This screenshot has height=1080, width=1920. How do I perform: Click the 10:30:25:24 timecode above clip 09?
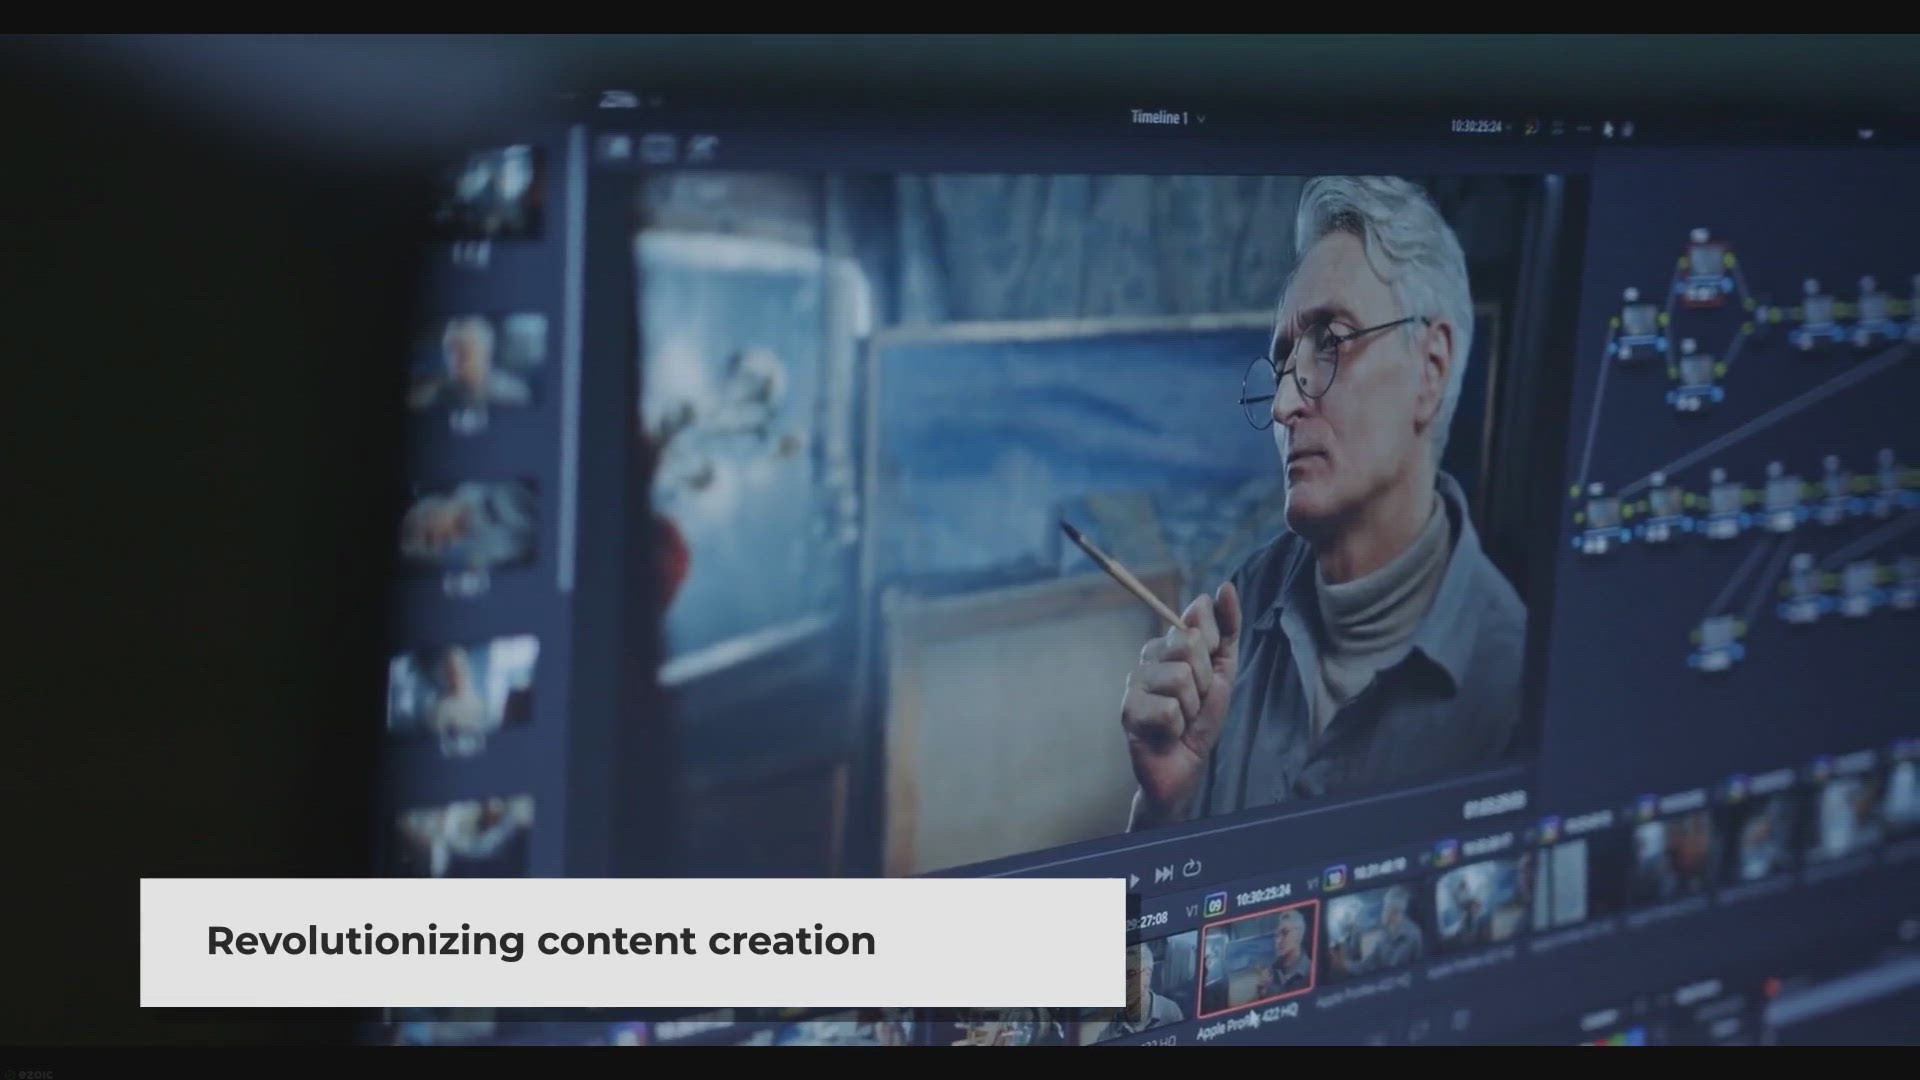[1263, 894]
